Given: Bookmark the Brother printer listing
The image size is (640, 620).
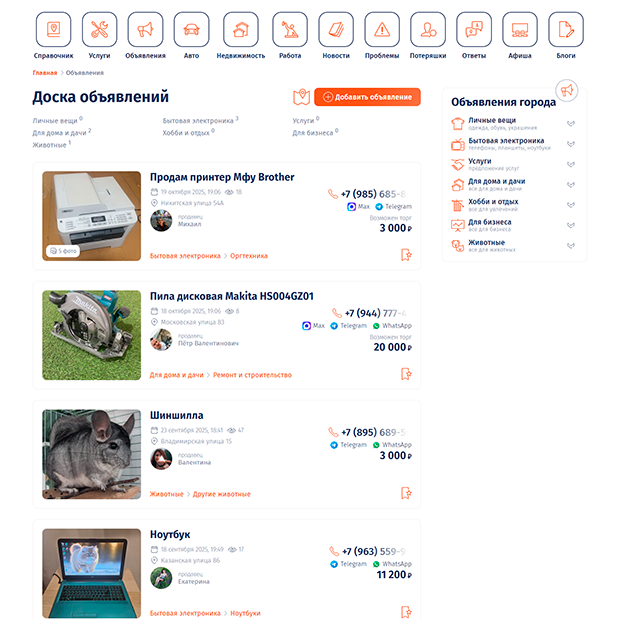Looking at the screenshot, I should pyautogui.click(x=406, y=255).
